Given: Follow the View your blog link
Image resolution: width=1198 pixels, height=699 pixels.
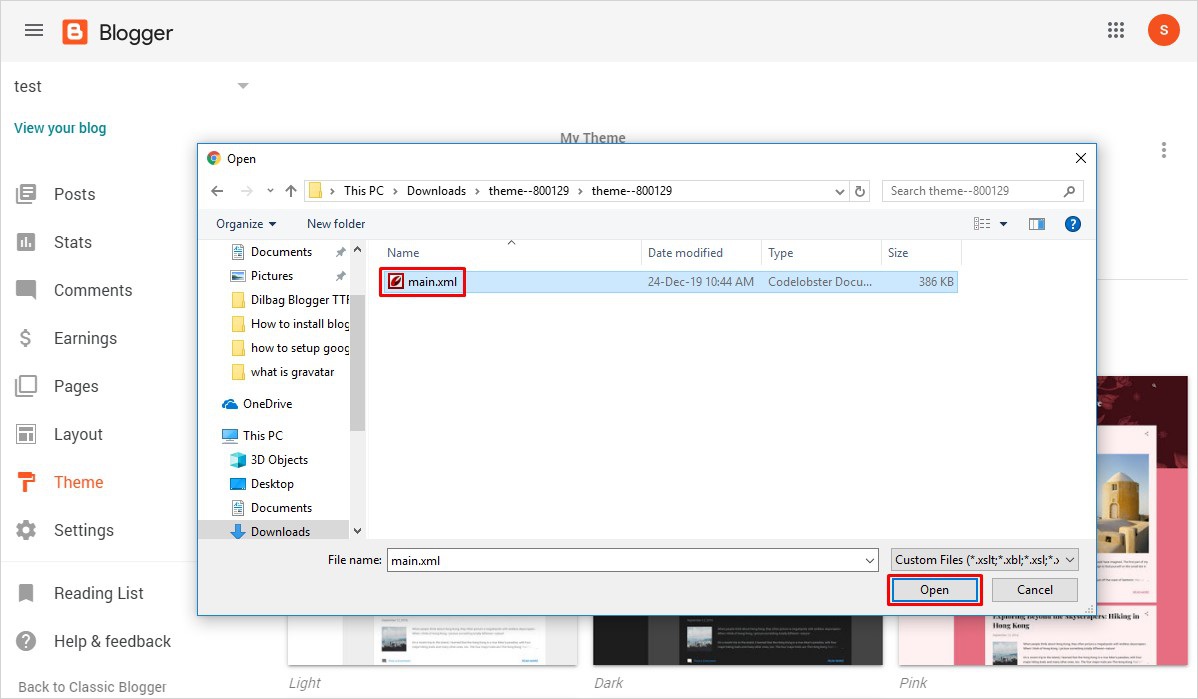Looking at the screenshot, I should click(60, 128).
